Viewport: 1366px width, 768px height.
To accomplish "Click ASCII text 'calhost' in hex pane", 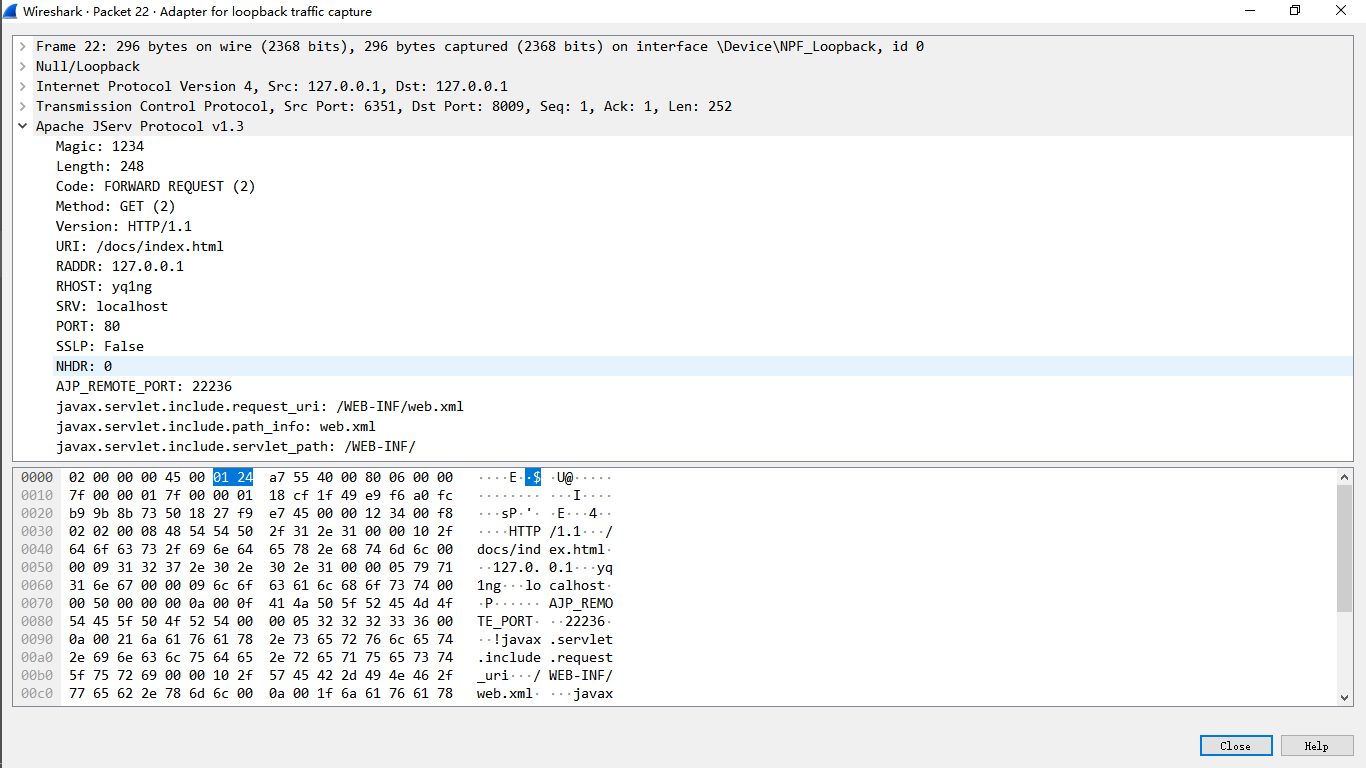I will click(x=577, y=586).
